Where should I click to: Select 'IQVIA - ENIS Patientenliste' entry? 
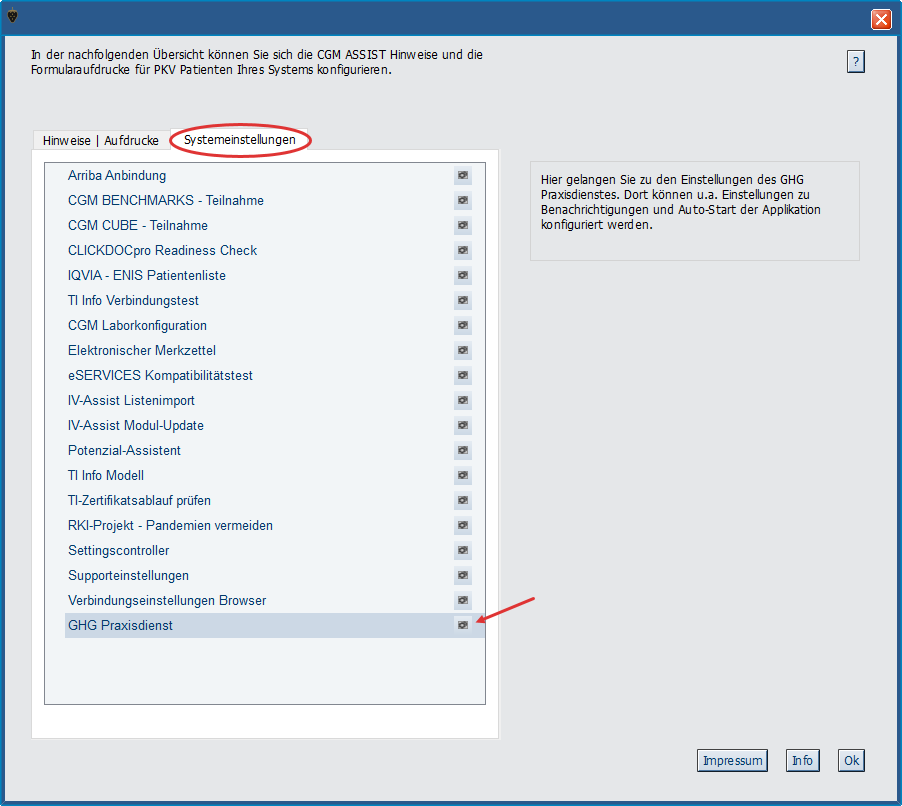pyautogui.click(x=275, y=276)
